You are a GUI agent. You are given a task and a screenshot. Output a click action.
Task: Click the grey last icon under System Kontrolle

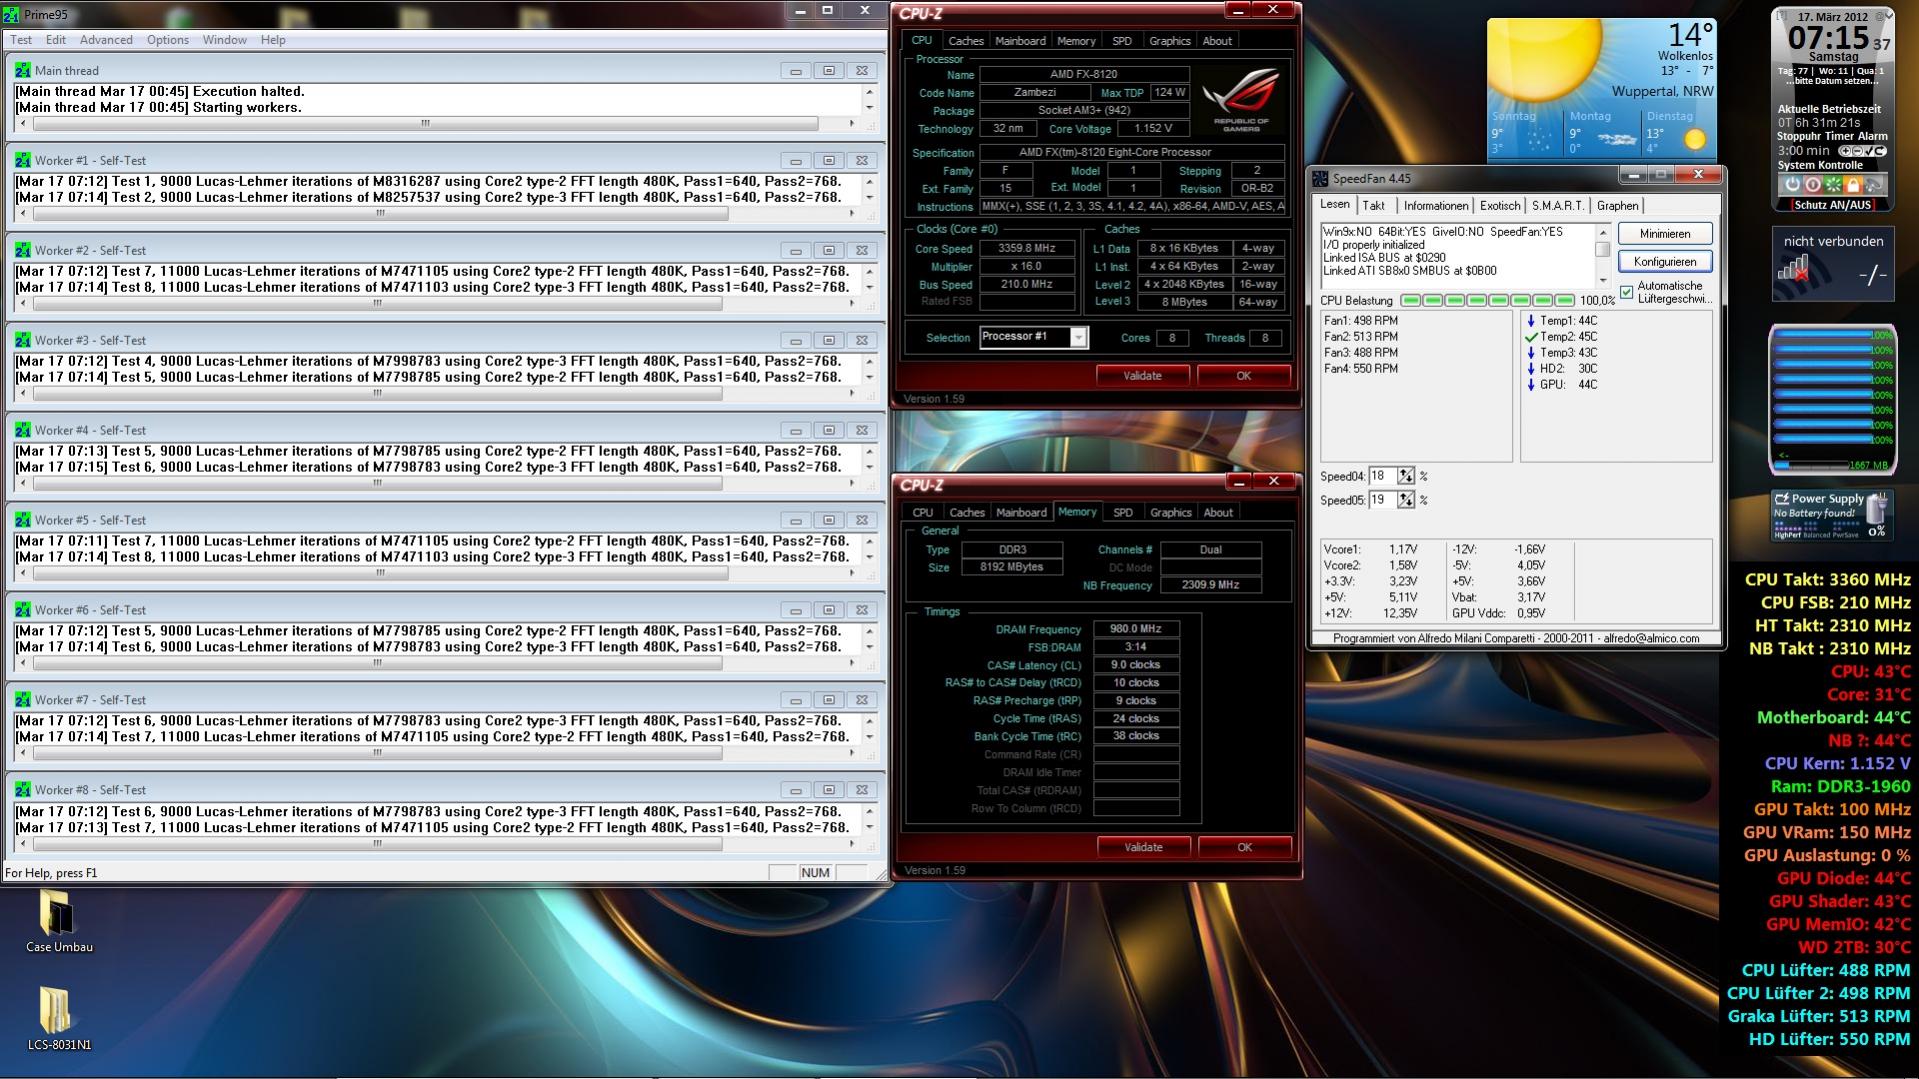point(1874,185)
